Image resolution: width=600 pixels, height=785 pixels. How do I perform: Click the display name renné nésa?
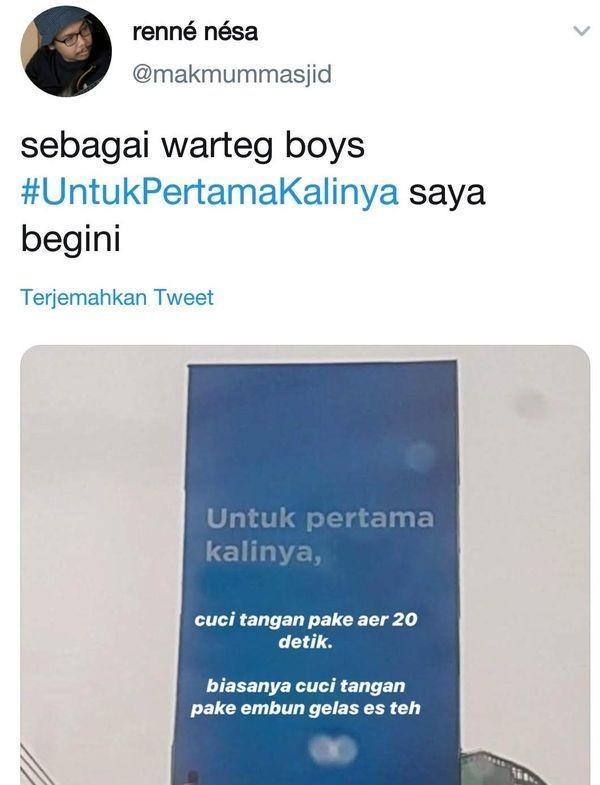click(195, 32)
